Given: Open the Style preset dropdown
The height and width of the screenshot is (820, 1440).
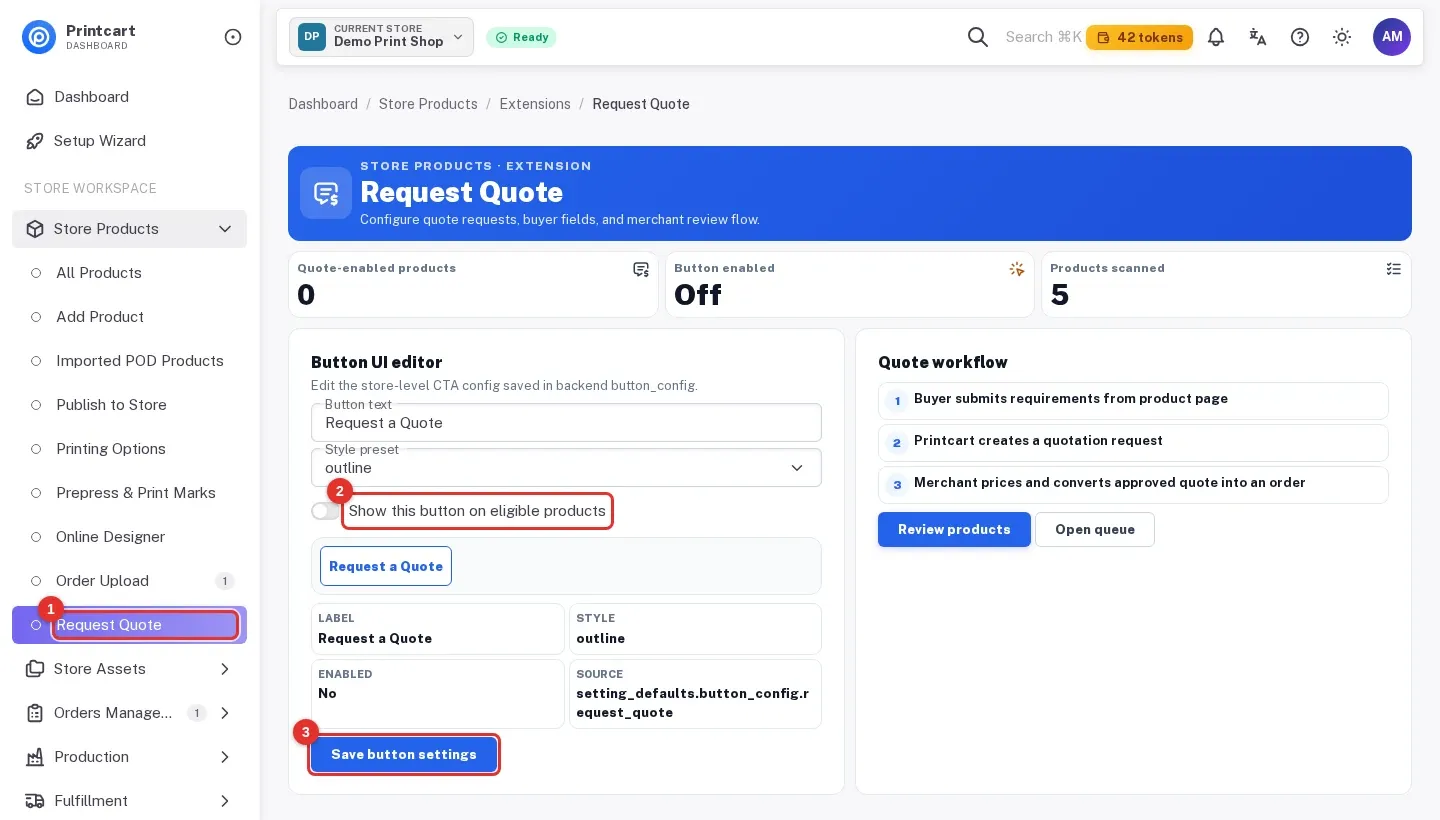Looking at the screenshot, I should (566, 468).
